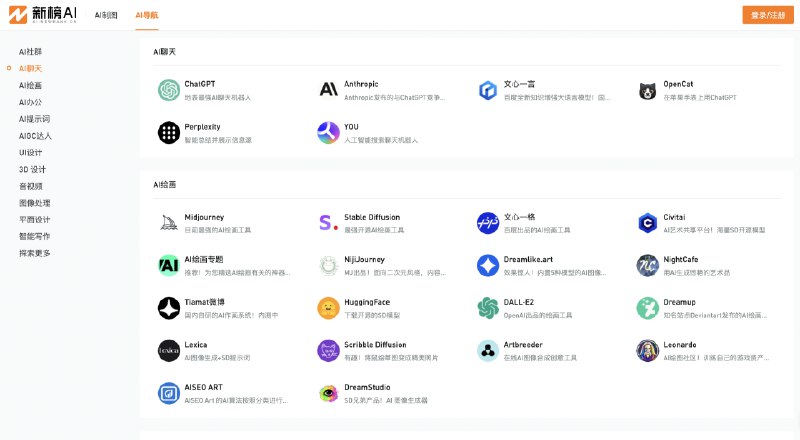Open 3D 设计 sidebar category

pos(33,169)
